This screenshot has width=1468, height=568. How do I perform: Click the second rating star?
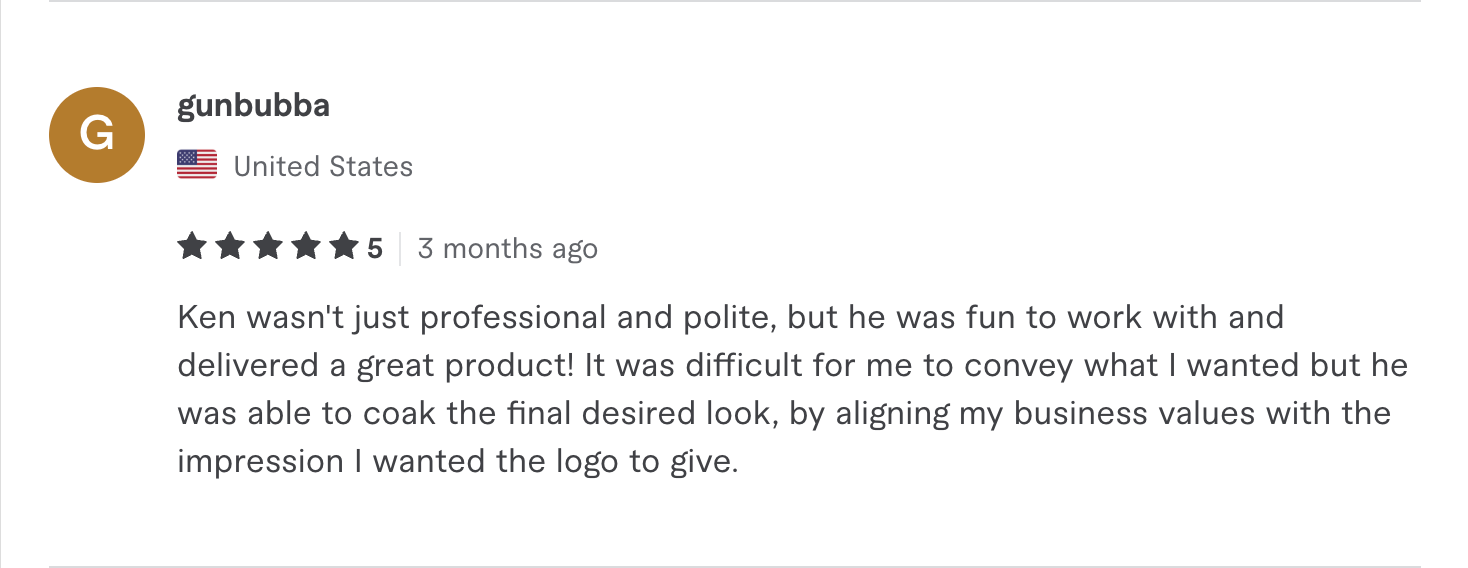(x=230, y=247)
